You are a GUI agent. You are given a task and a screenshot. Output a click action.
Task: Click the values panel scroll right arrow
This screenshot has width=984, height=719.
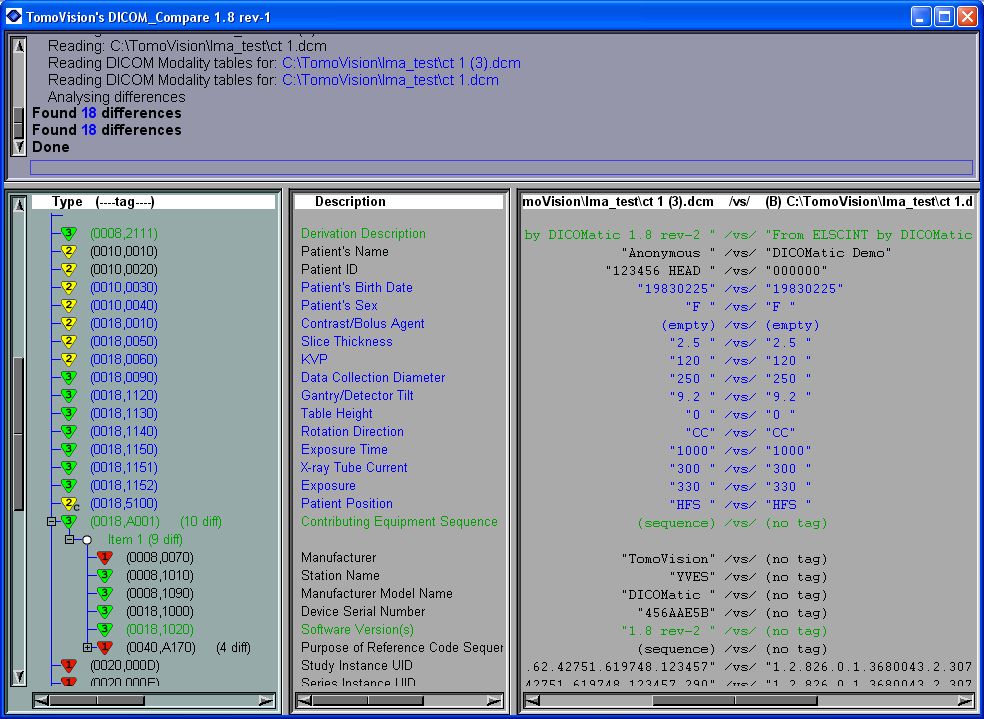(966, 701)
